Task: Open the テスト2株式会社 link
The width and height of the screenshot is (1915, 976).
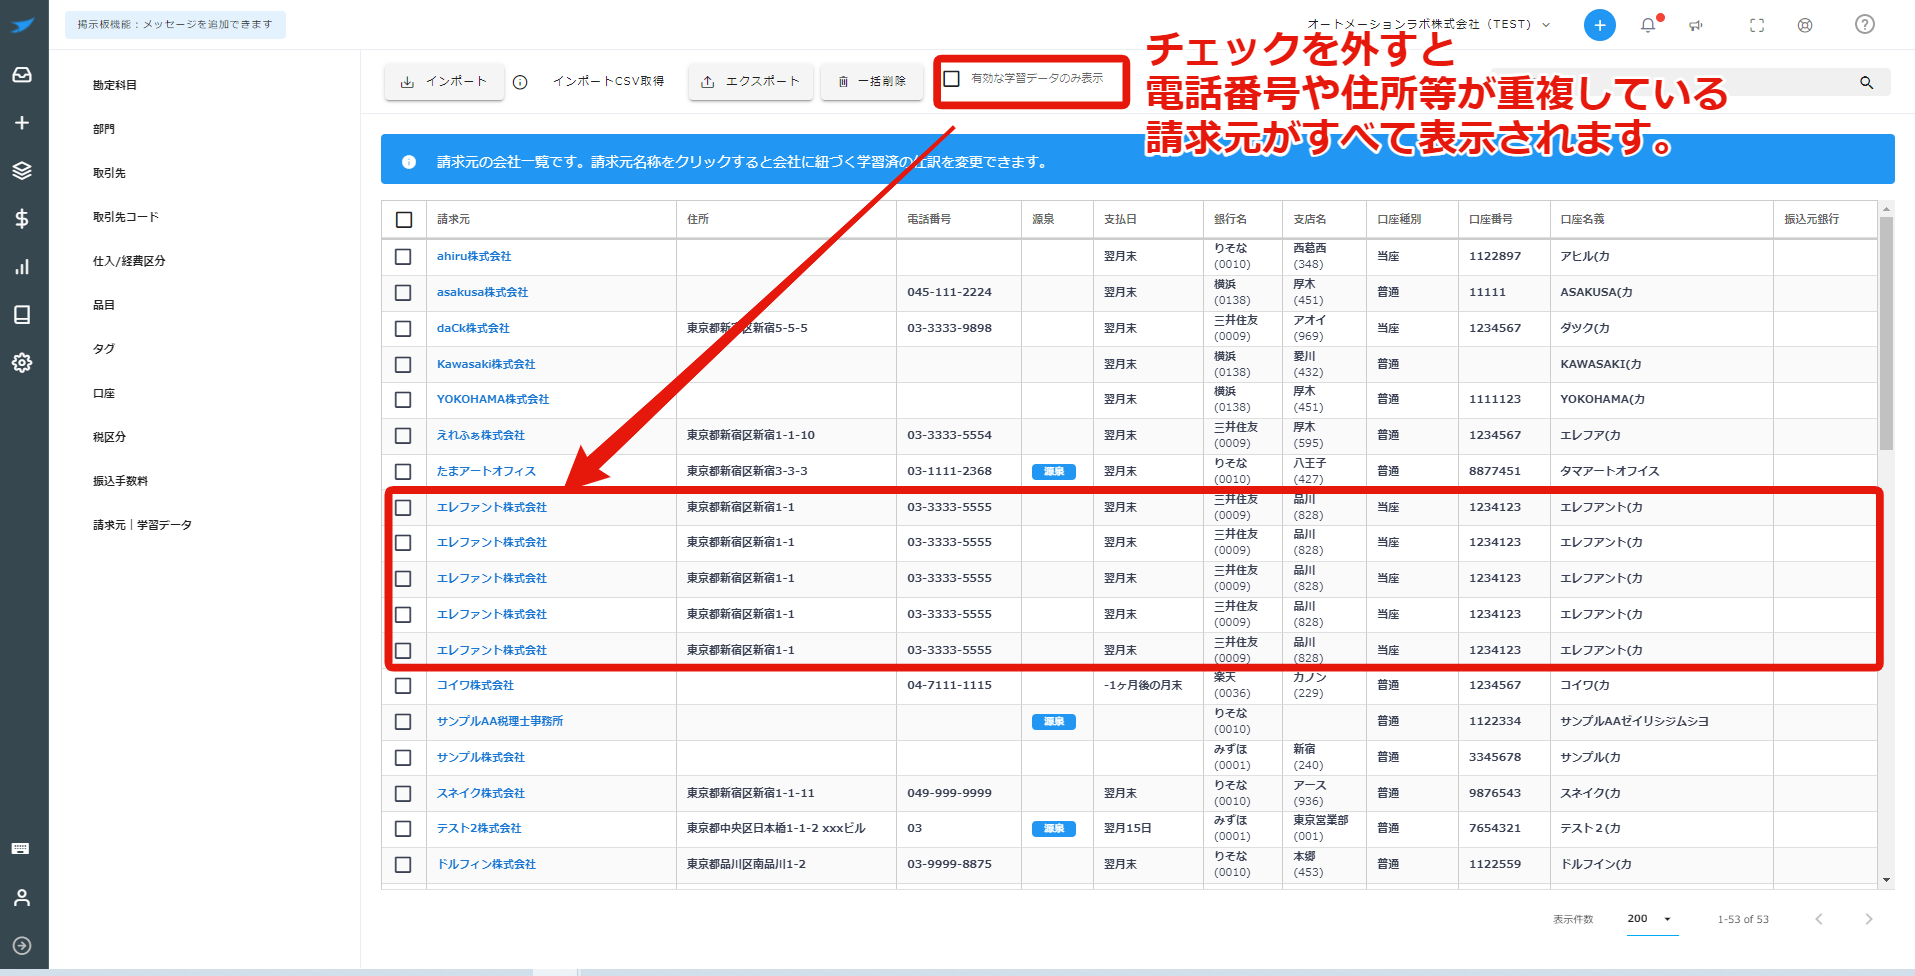Action: (x=479, y=829)
